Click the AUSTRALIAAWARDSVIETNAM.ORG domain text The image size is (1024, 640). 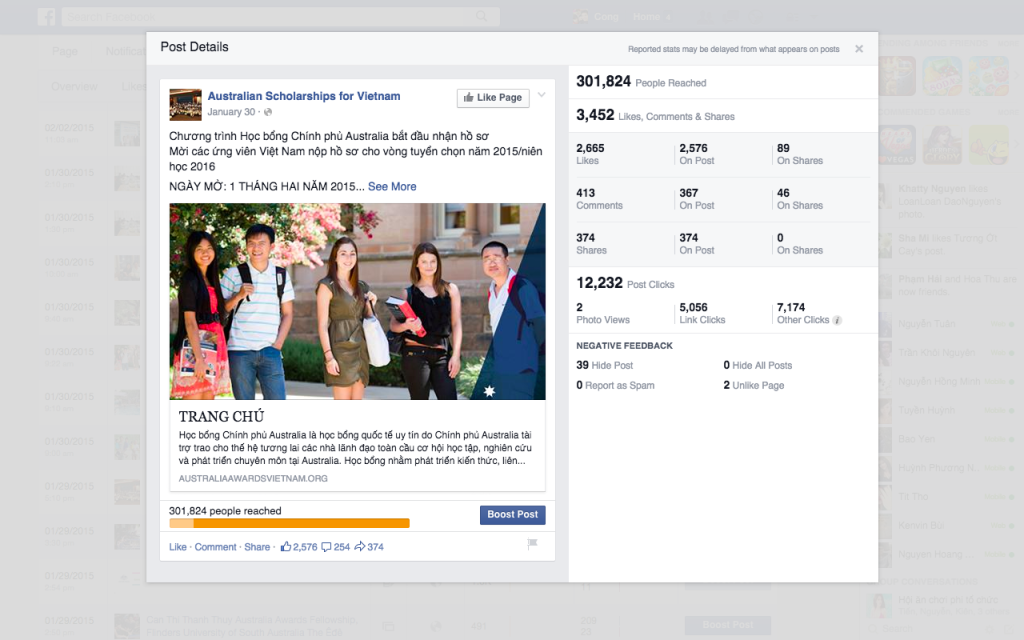253,478
